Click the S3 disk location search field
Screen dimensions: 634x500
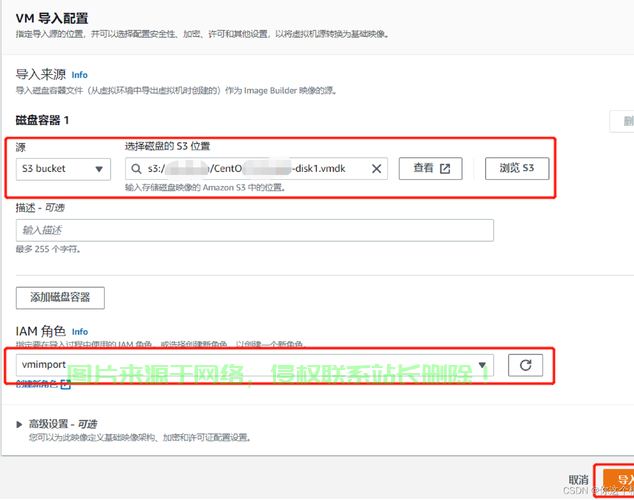256,169
